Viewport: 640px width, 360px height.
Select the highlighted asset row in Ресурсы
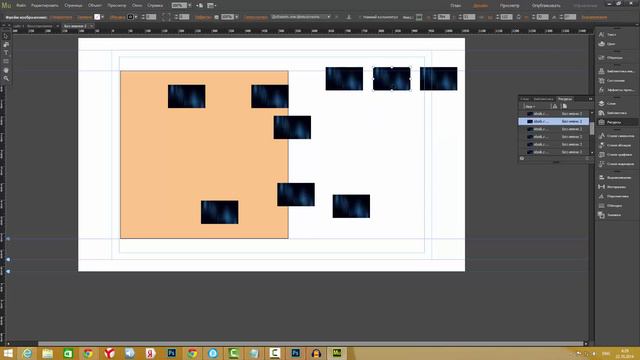pos(553,121)
